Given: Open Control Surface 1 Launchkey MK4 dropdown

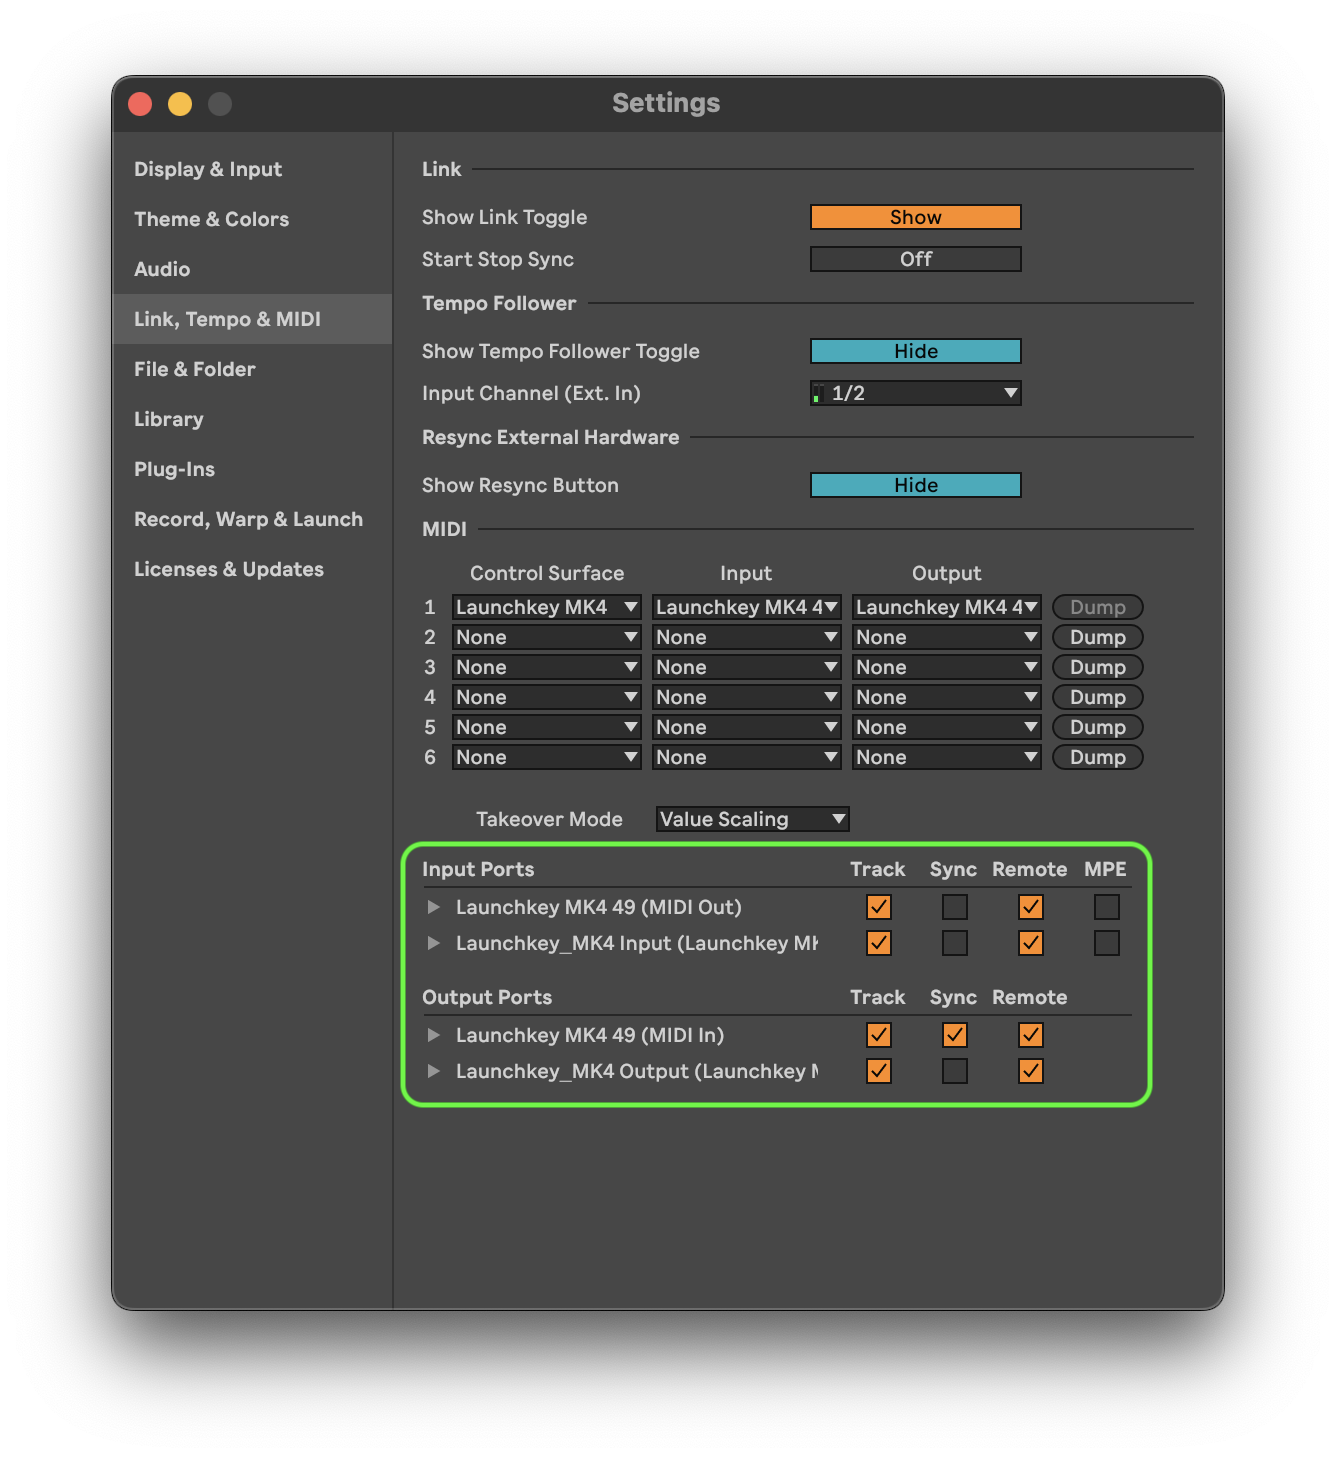Looking at the screenshot, I should 546,607.
